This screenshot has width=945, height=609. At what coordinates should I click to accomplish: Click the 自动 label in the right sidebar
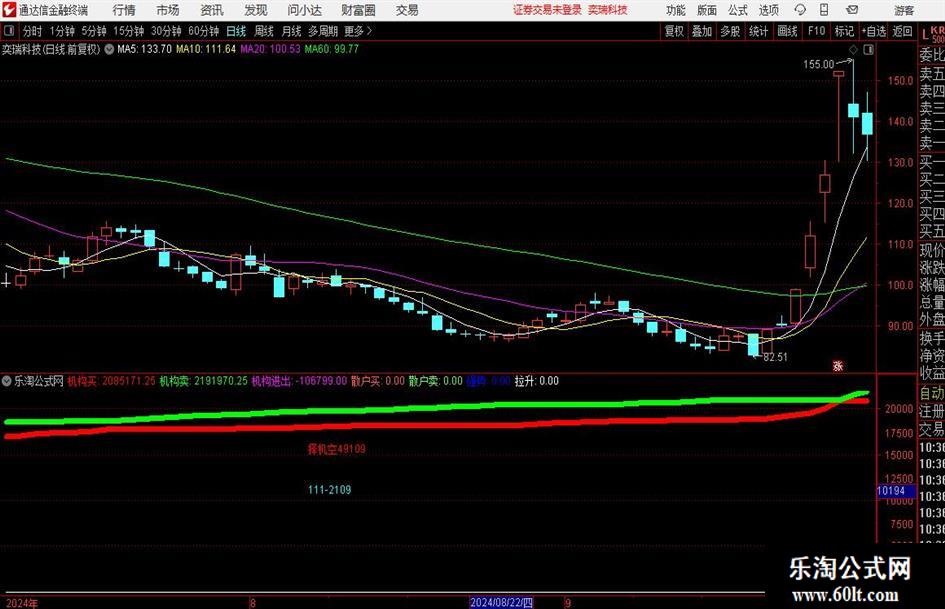click(x=932, y=393)
